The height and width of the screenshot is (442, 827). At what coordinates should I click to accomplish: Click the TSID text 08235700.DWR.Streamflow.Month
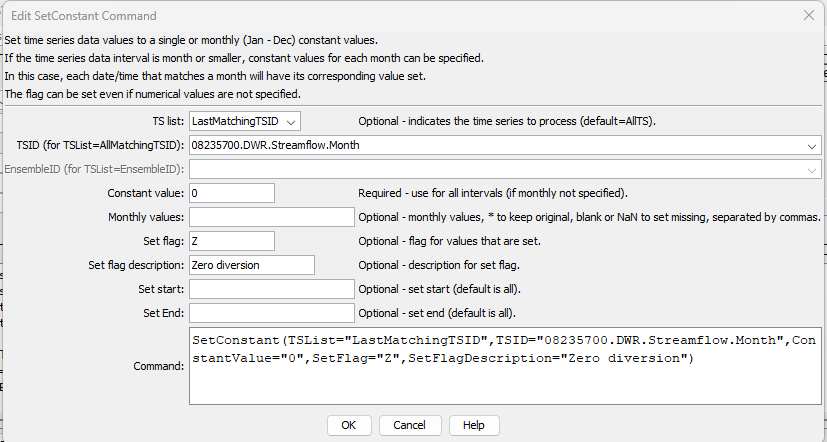[x=275, y=146]
